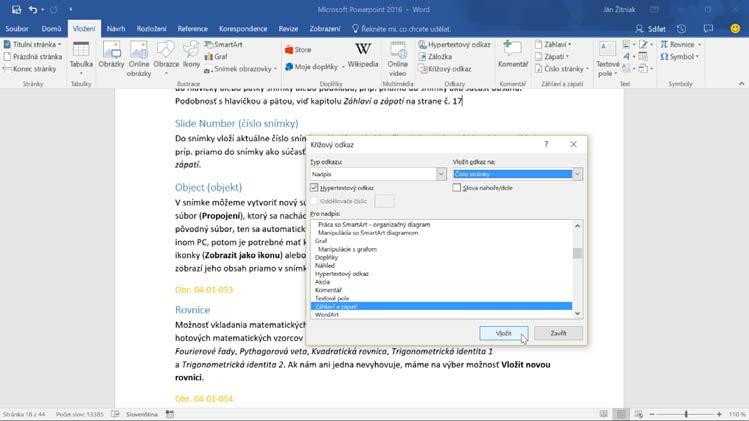
Task: Adjust the zoom slider handle
Action: point(686,414)
